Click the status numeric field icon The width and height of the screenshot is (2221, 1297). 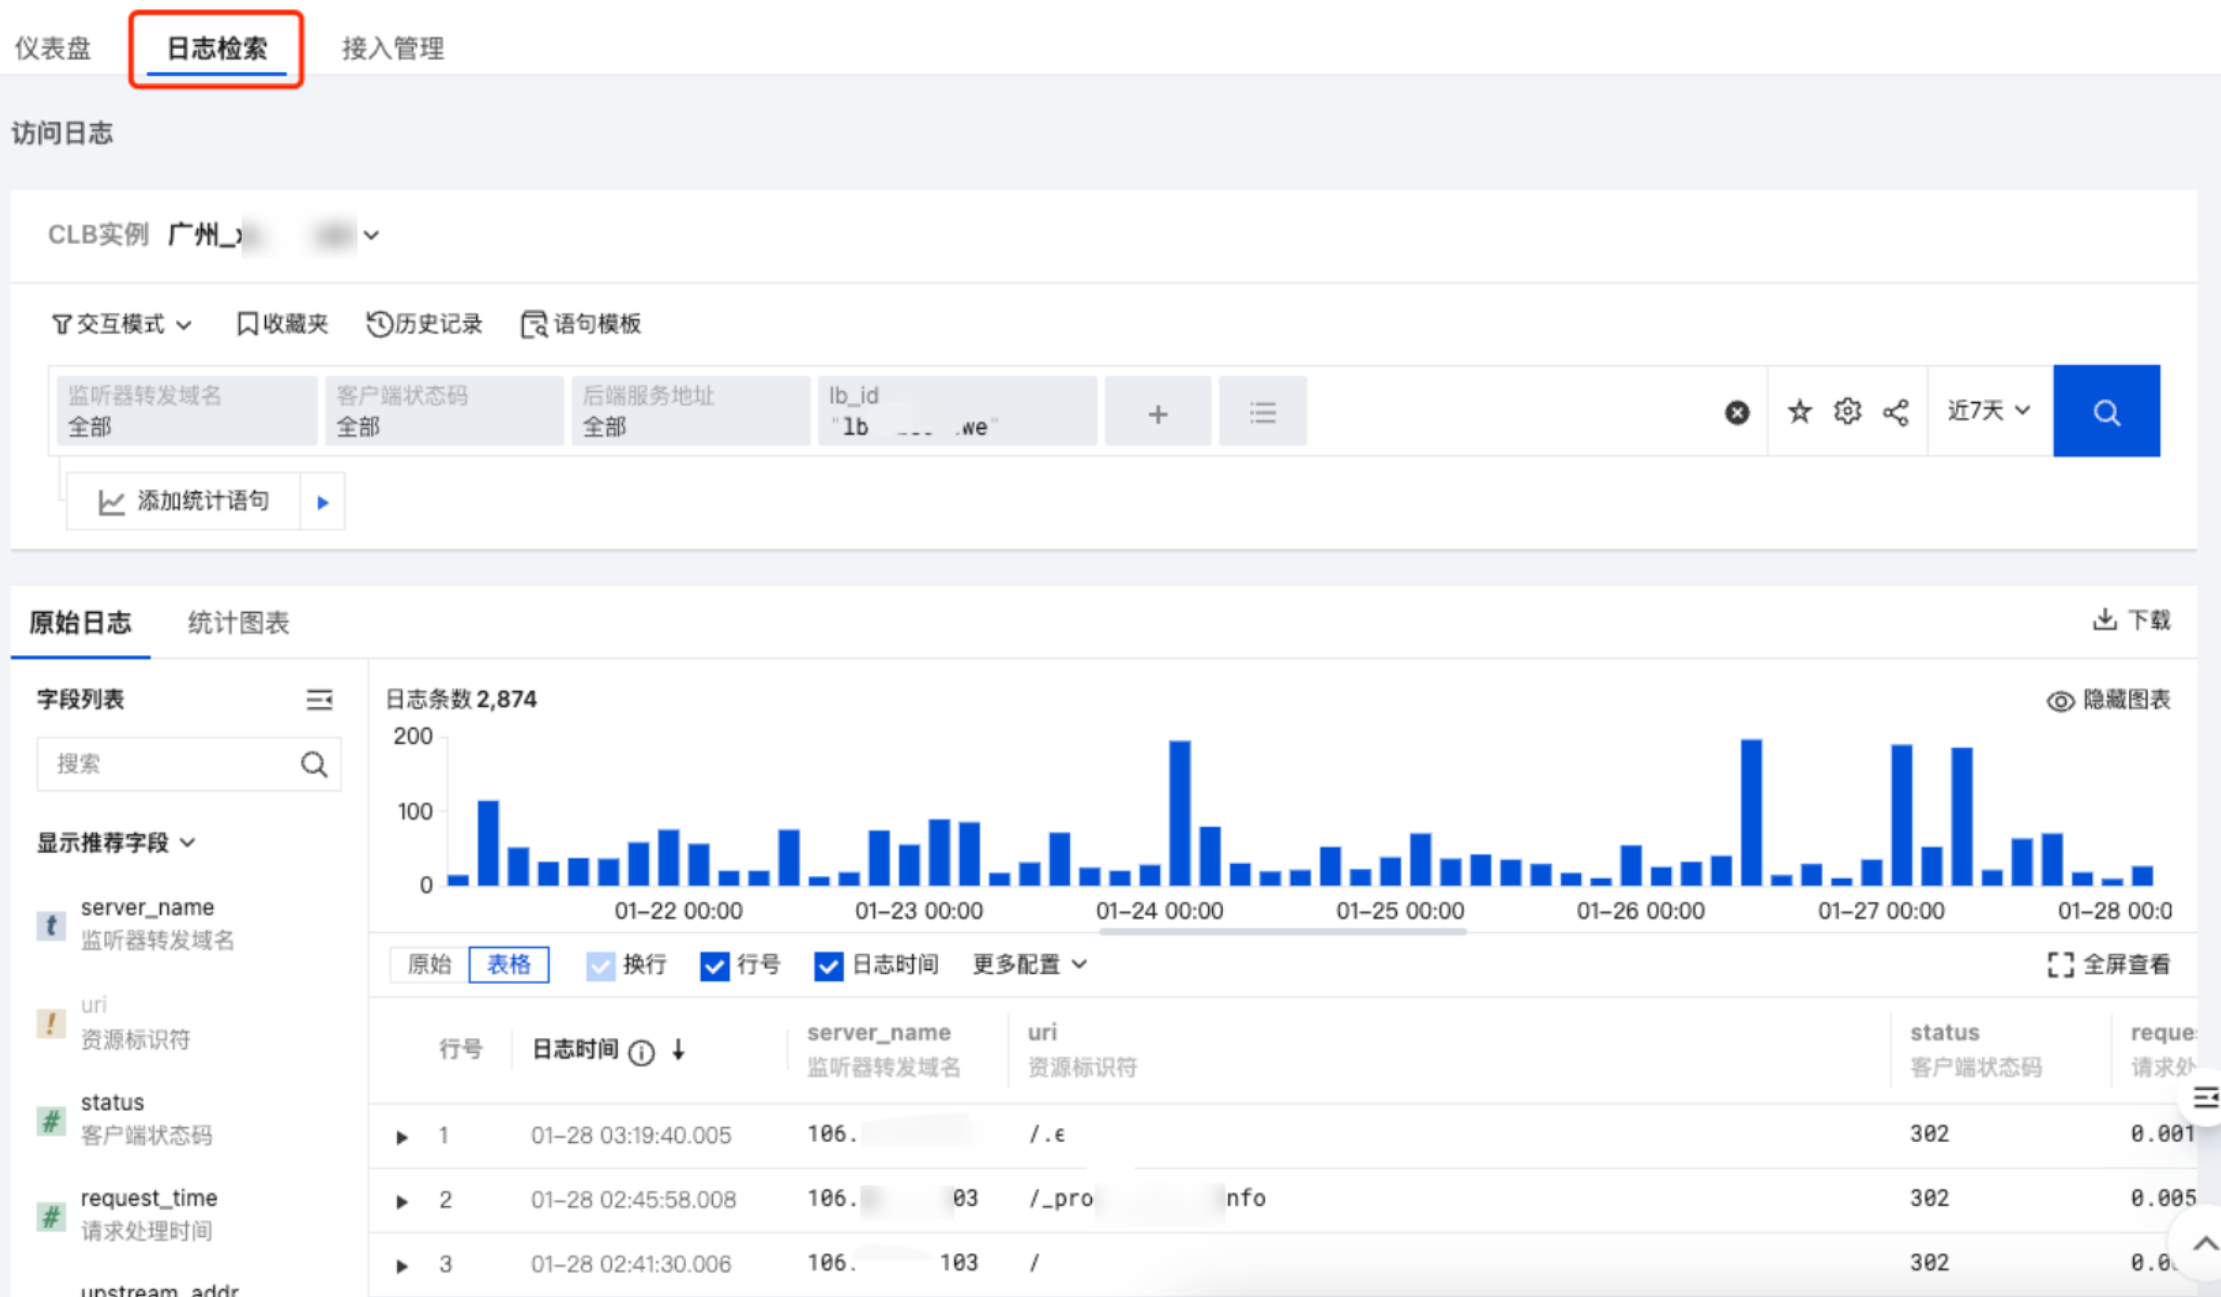tap(50, 1120)
